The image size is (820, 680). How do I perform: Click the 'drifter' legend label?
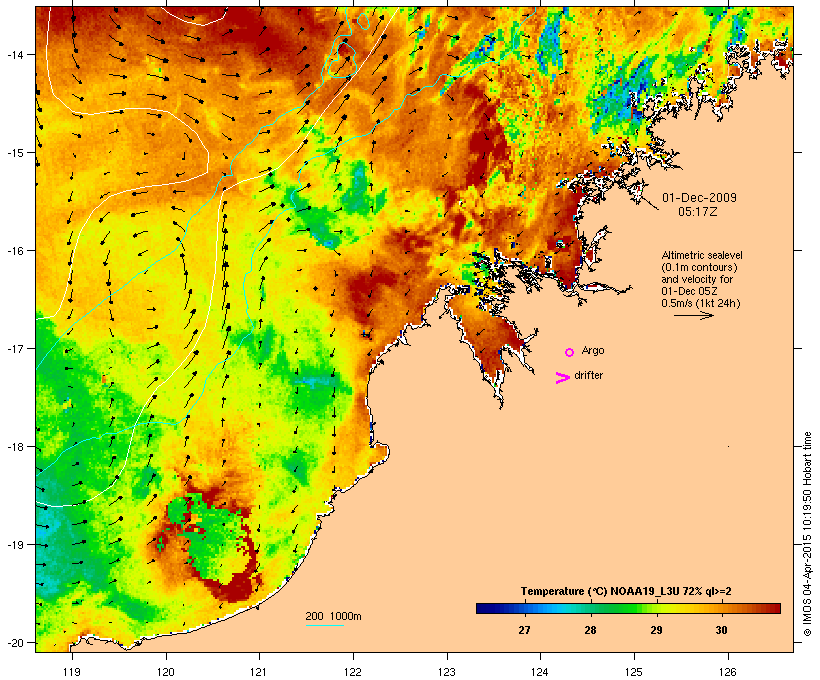point(588,375)
